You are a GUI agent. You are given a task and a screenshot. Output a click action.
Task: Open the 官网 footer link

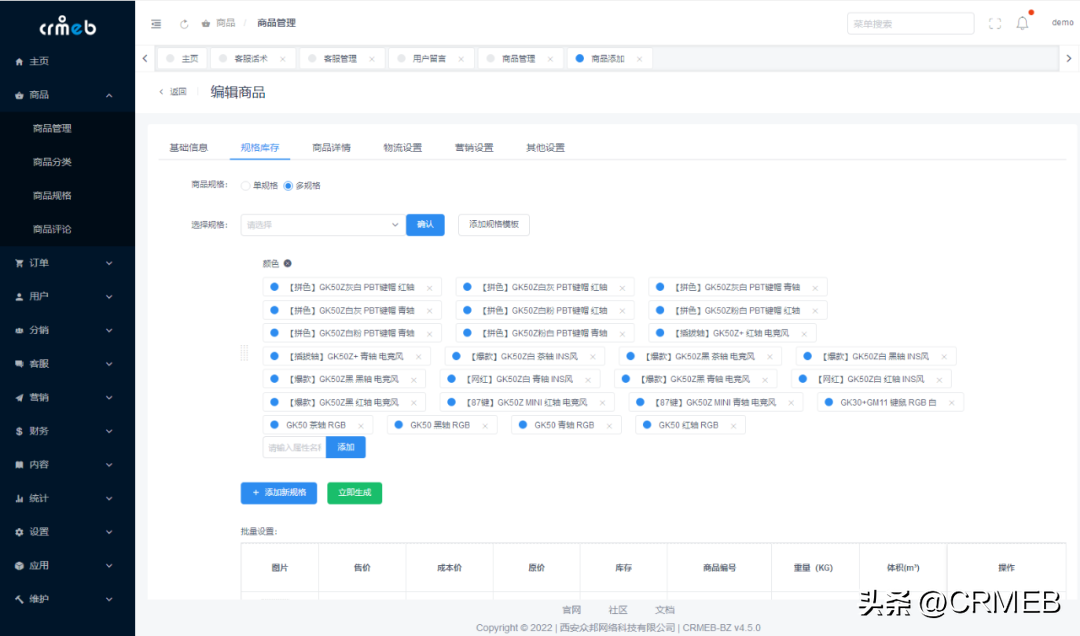point(572,610)
